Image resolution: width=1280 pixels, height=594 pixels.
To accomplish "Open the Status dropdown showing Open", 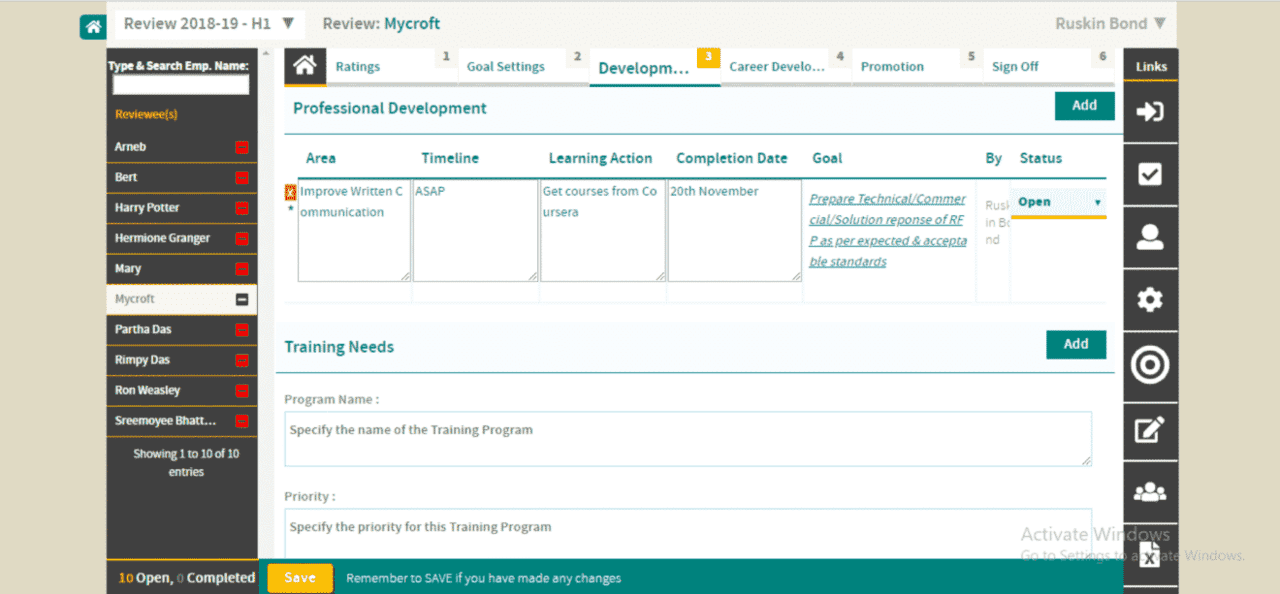I will coord(1058,202).
